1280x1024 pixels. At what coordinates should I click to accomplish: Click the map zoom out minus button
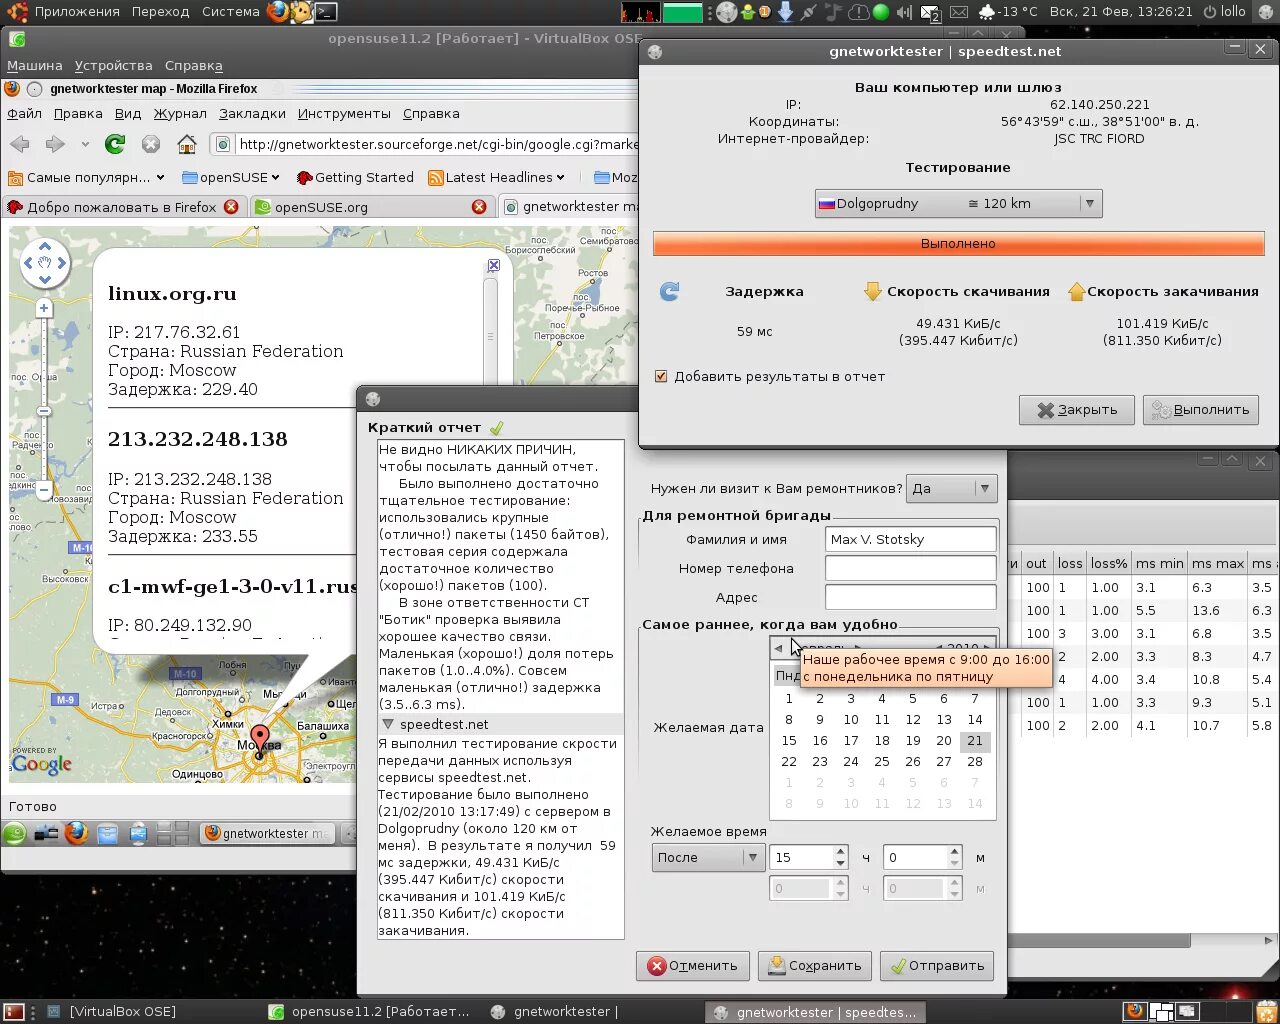(x=44, y=490)
